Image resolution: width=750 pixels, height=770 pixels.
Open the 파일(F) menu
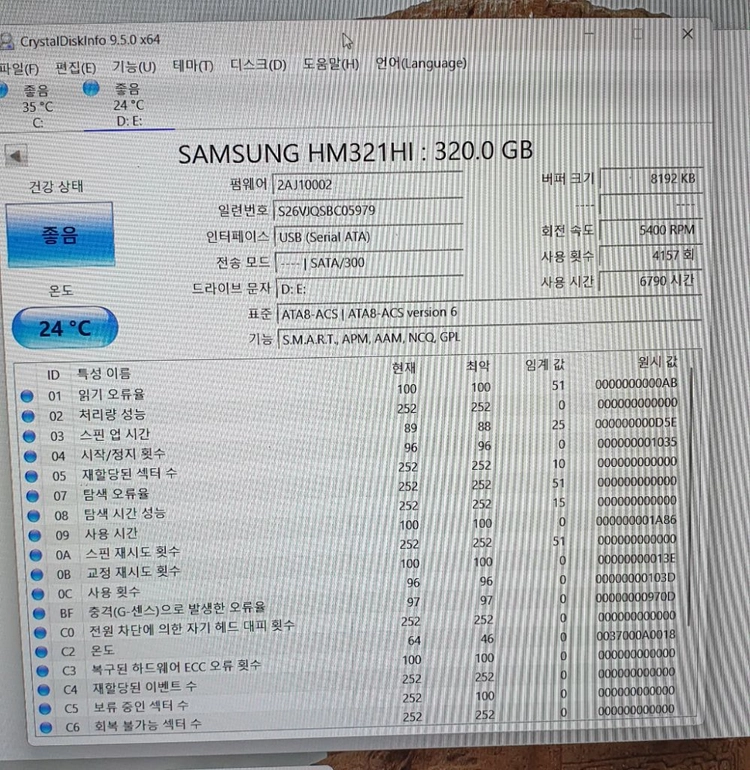click(x=19, y=69)
